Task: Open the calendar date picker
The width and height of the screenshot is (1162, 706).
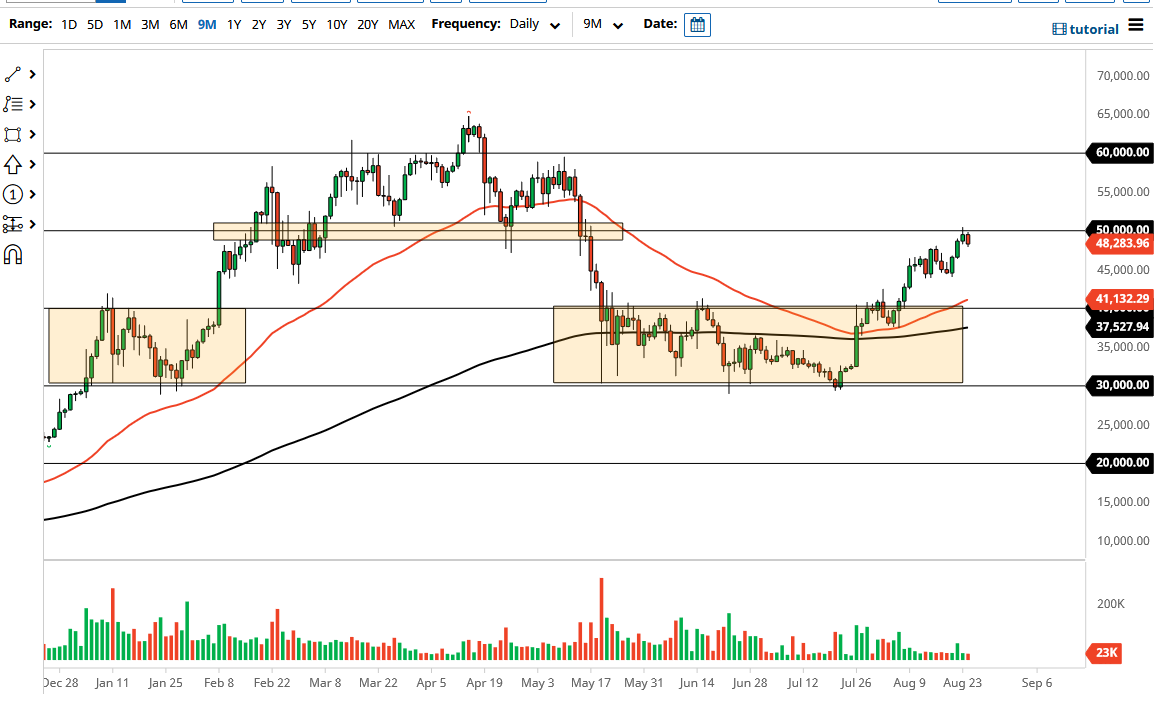Action: click(697, 24)
